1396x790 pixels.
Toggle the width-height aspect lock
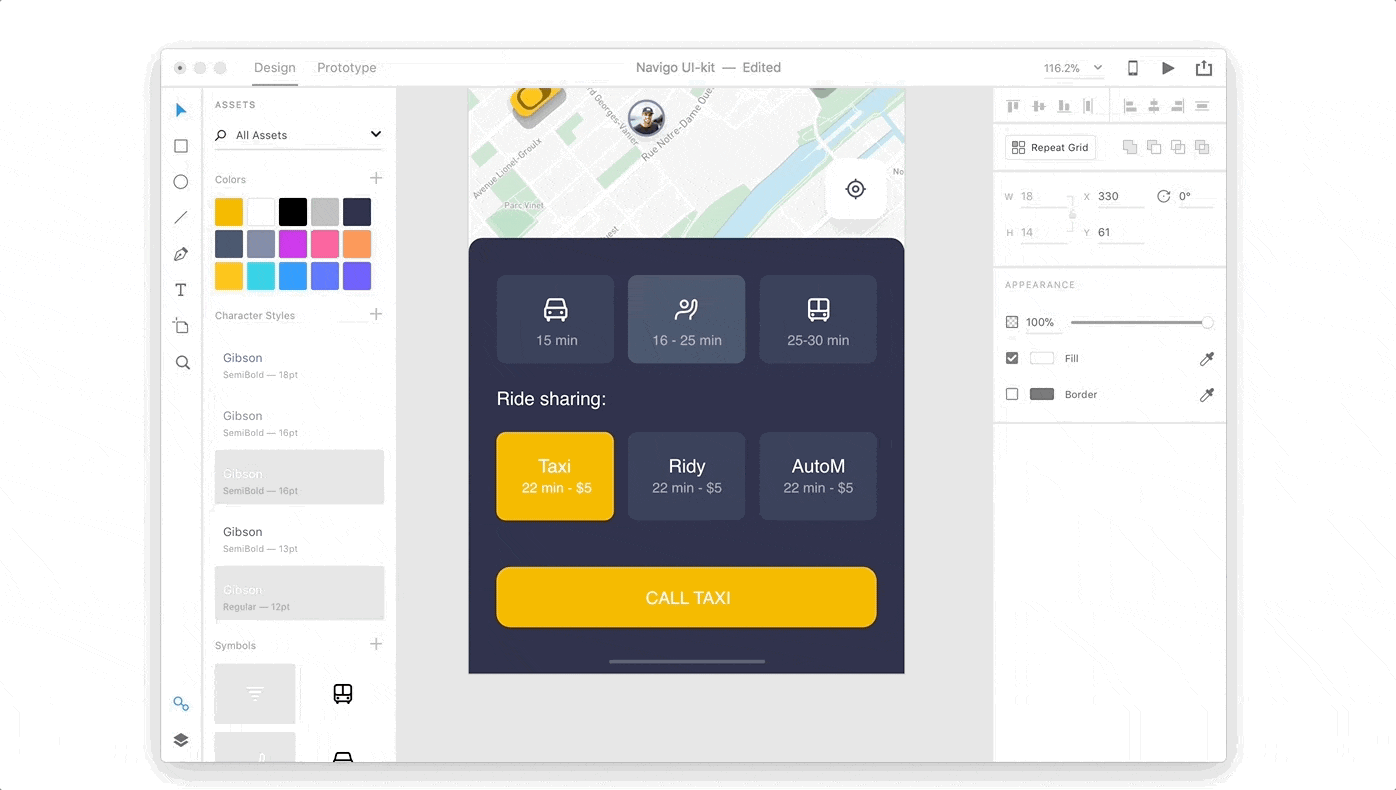pyautogui.click(x=1072, y=214)
